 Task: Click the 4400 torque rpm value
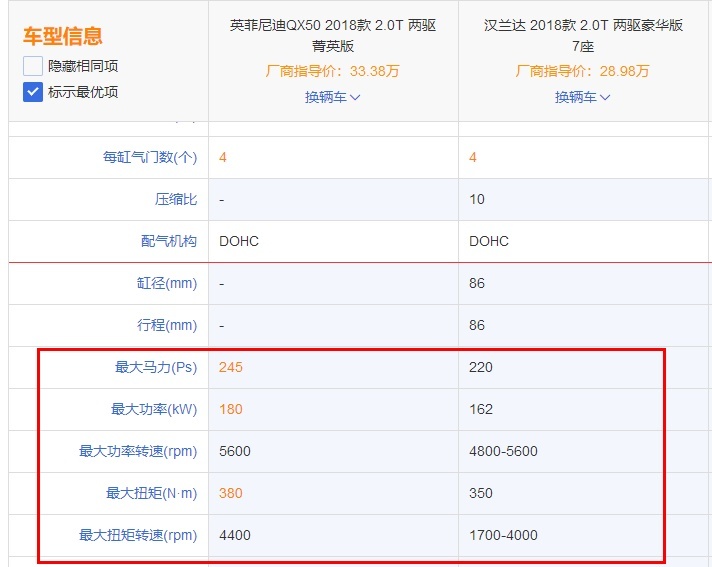(235, 535)
